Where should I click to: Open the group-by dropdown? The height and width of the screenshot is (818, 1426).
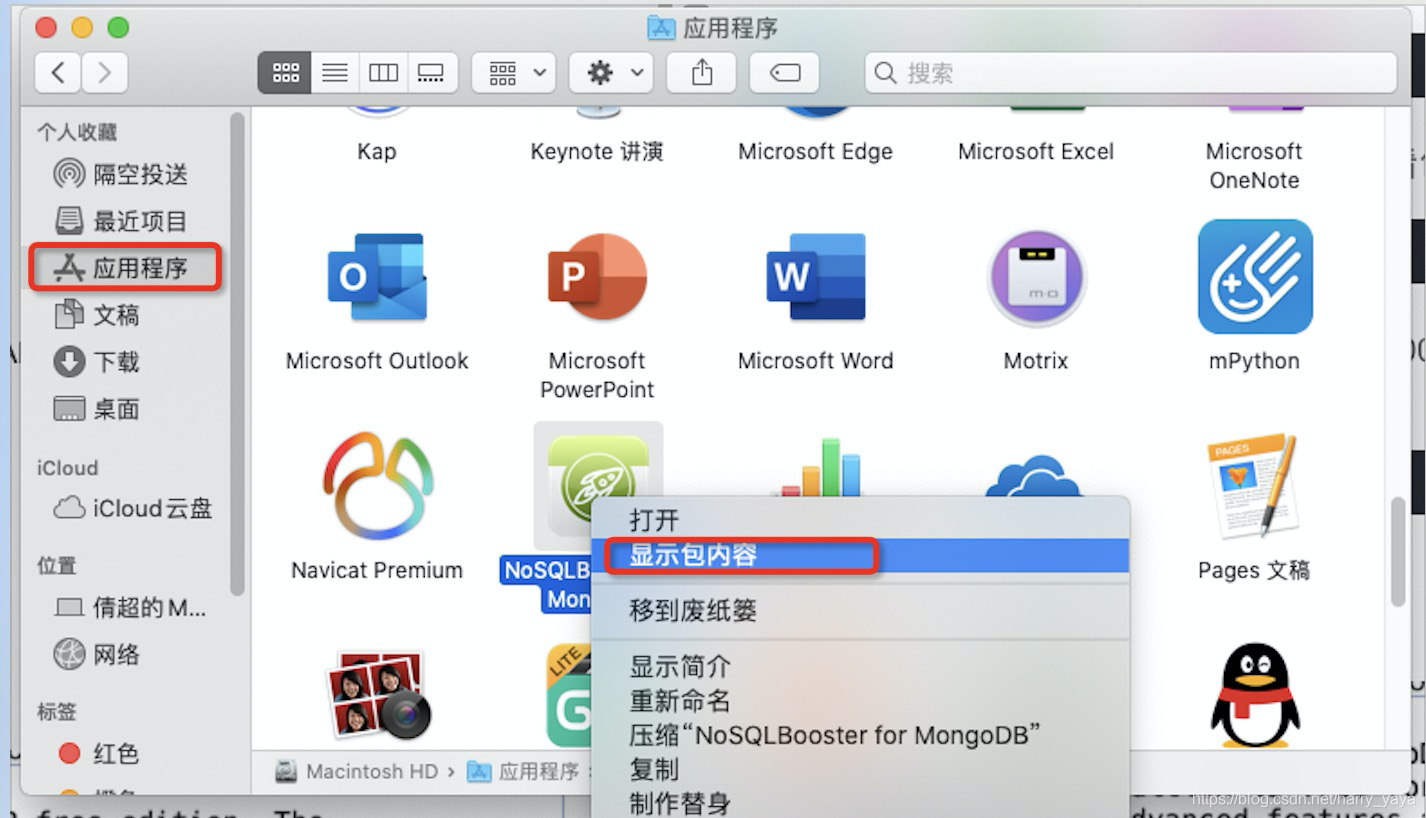pos(514,73)
